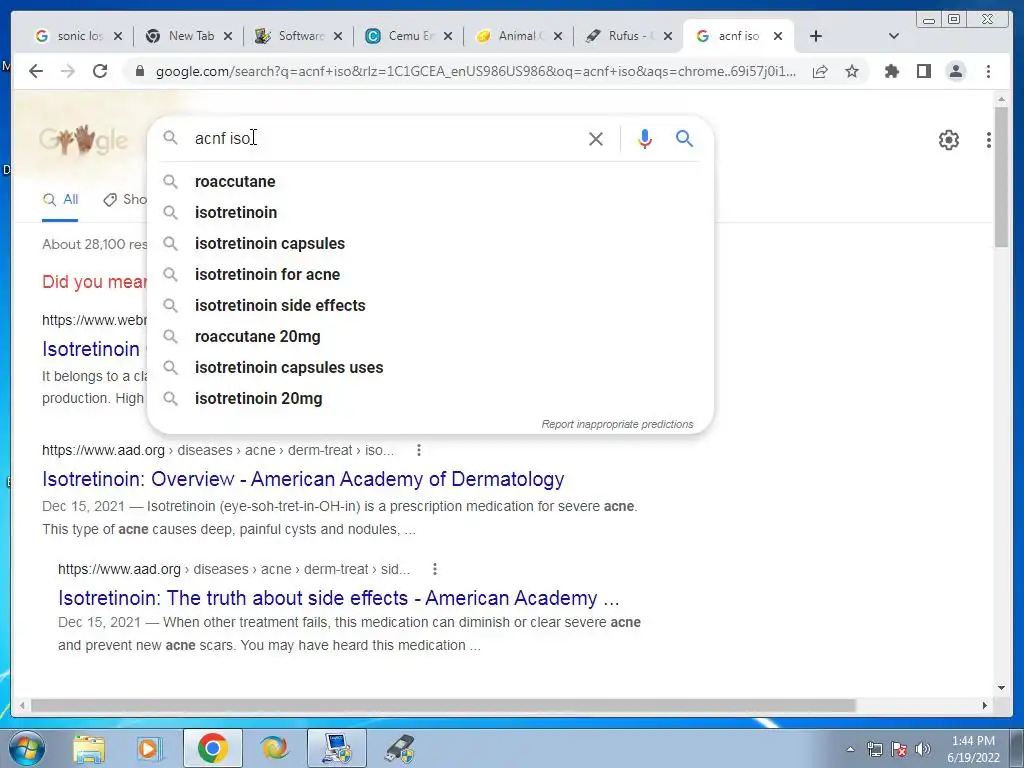1024x768 pixels.
Task: Open the tab search dropdown chevron
Action: tap(894, 36)
